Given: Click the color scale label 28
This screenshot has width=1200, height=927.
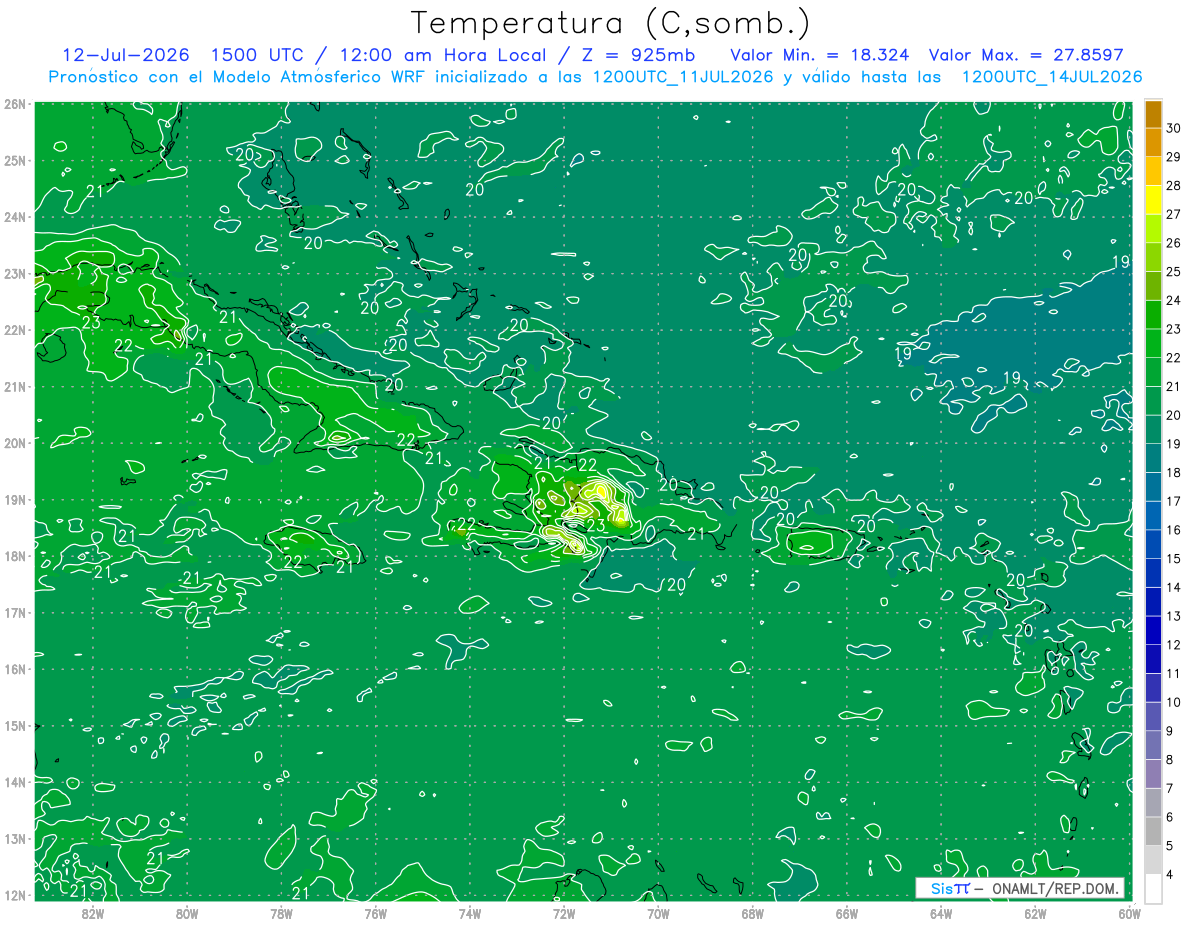Looking at the screenshot, I should pyautogui.click(x=1173, y=186).
